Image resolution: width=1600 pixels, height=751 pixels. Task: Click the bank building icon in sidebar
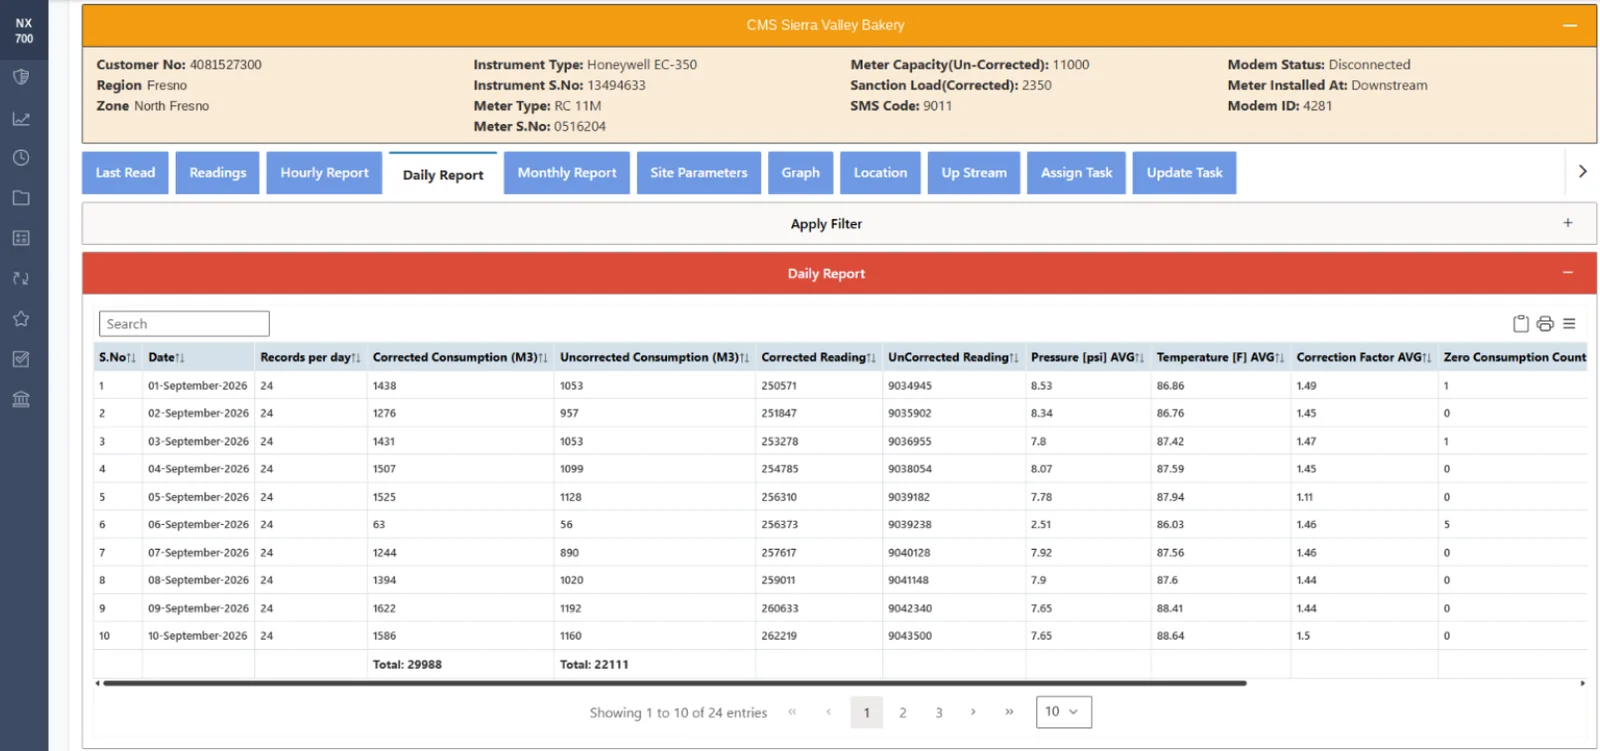21,400
